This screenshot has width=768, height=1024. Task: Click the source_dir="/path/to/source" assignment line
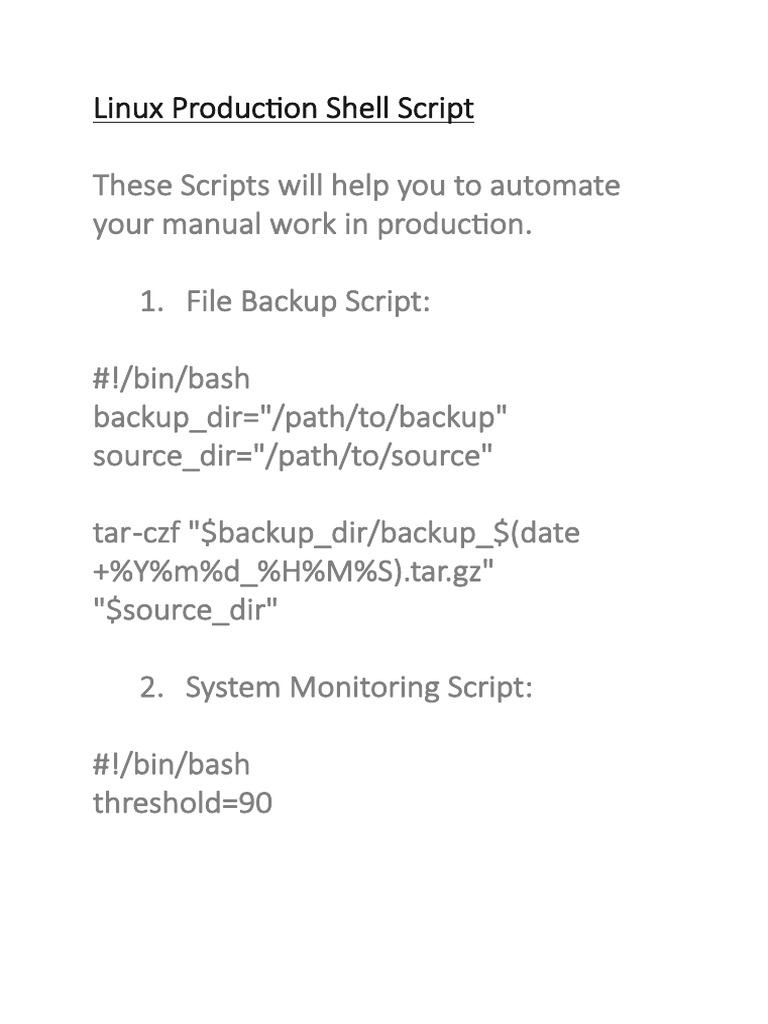293,456
